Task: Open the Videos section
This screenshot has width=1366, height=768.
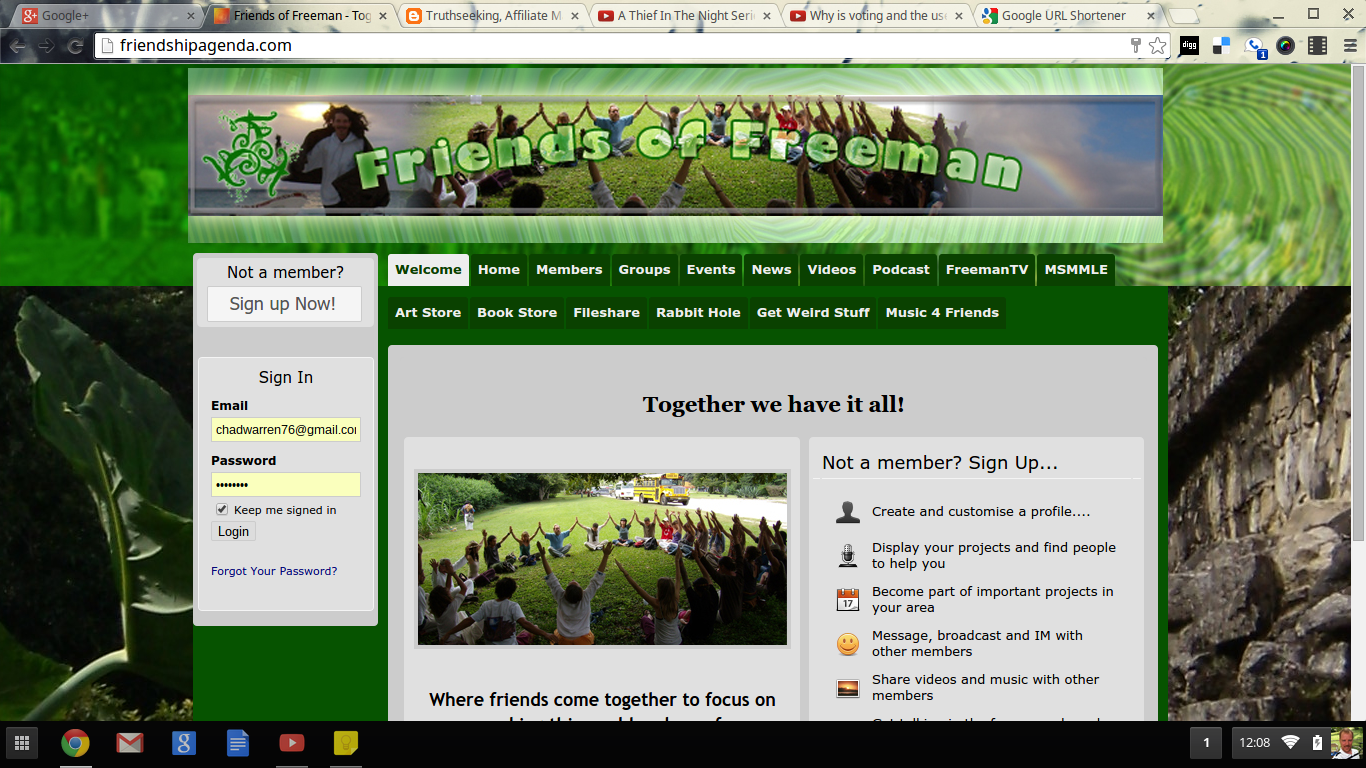Action: point(832,269)
